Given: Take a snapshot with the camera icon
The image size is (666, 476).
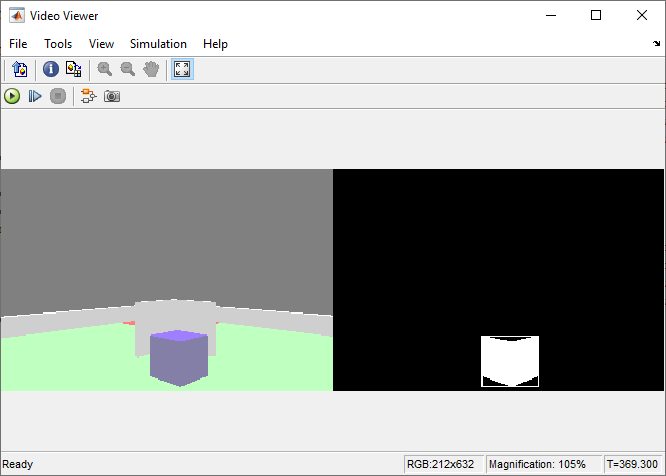Looking at the screenshot, I should point(112,96).
